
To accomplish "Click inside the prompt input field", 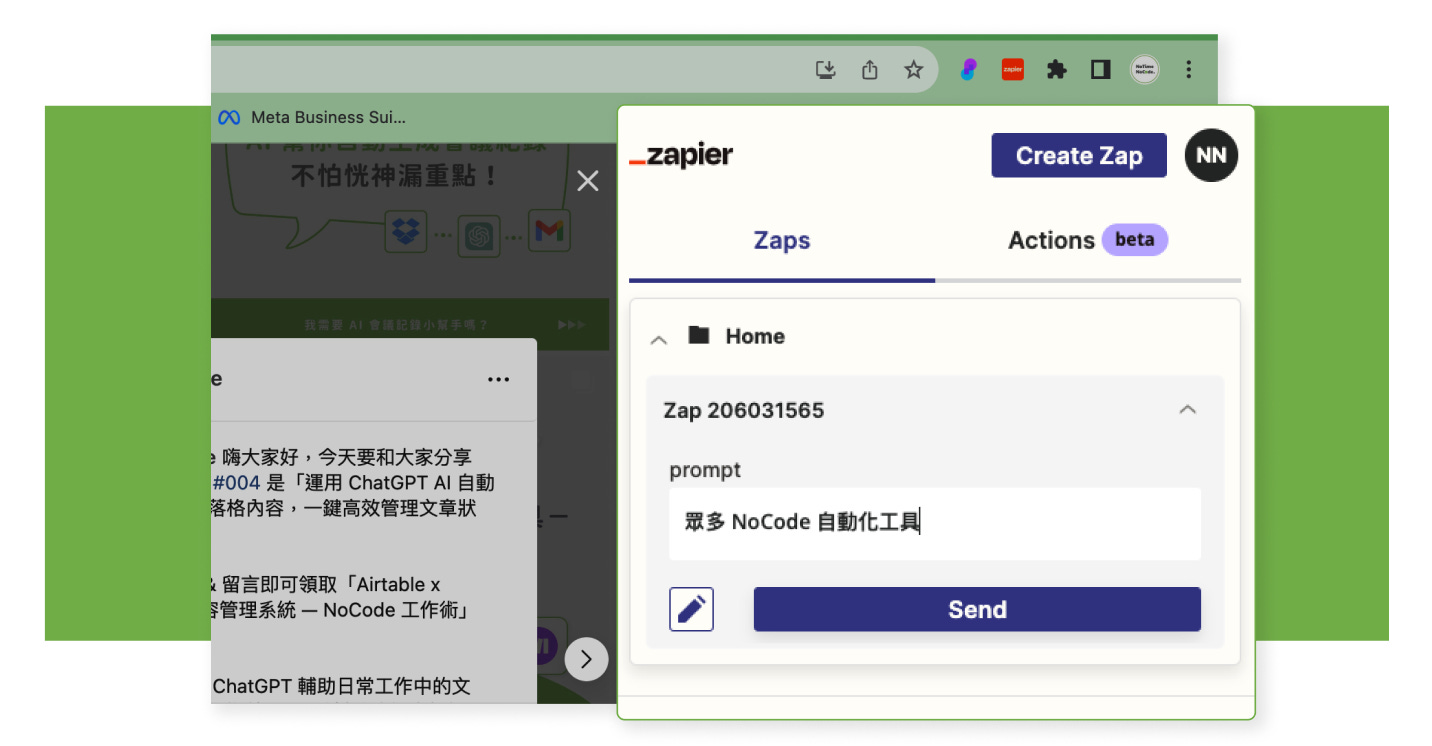I will coord(935,523).
